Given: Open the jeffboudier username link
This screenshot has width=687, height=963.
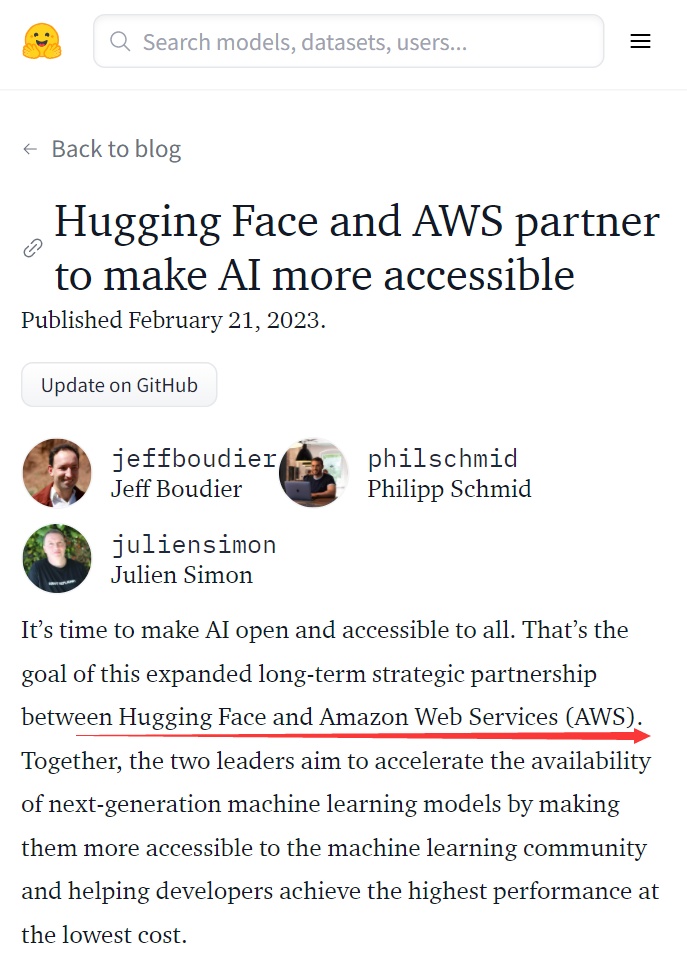Looking at the screenshot, I should 194,459.
